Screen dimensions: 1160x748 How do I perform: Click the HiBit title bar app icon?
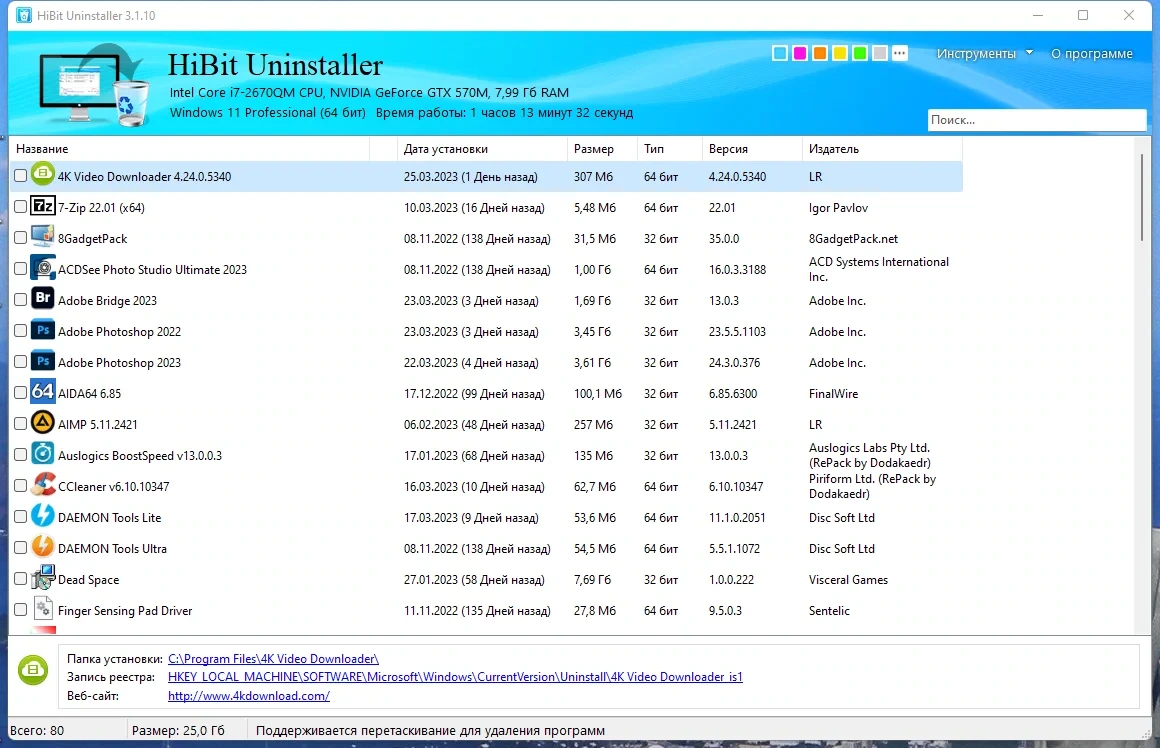24,16
